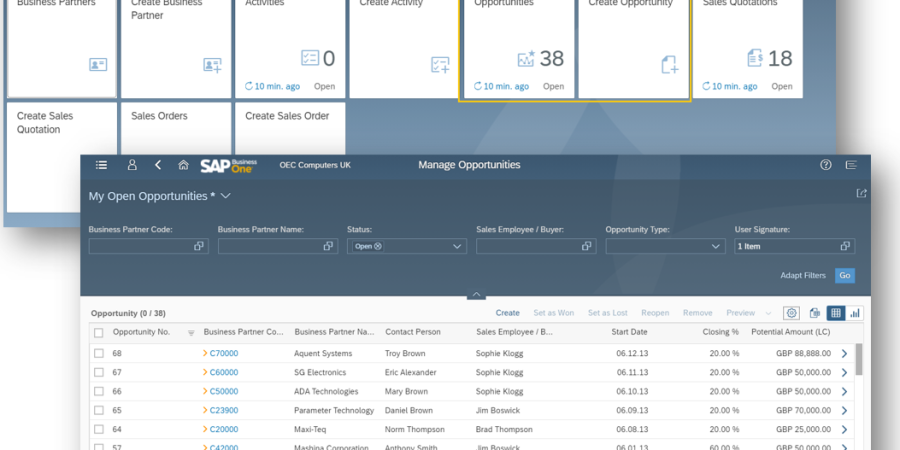Screen dimensions: 900x450
Task: Switch to table grid view
Action: 836,313
